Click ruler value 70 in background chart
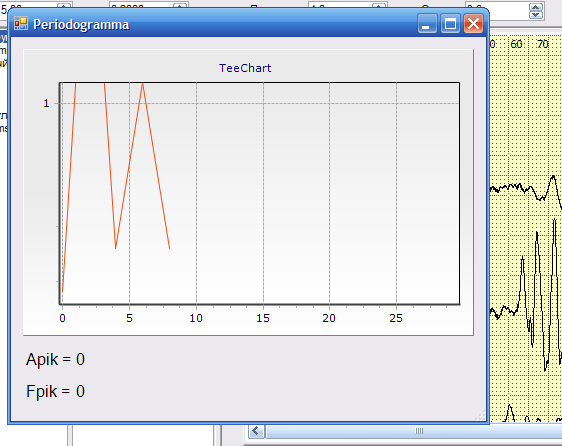Screen dimensions: 562x446 (x=543, y=44)
